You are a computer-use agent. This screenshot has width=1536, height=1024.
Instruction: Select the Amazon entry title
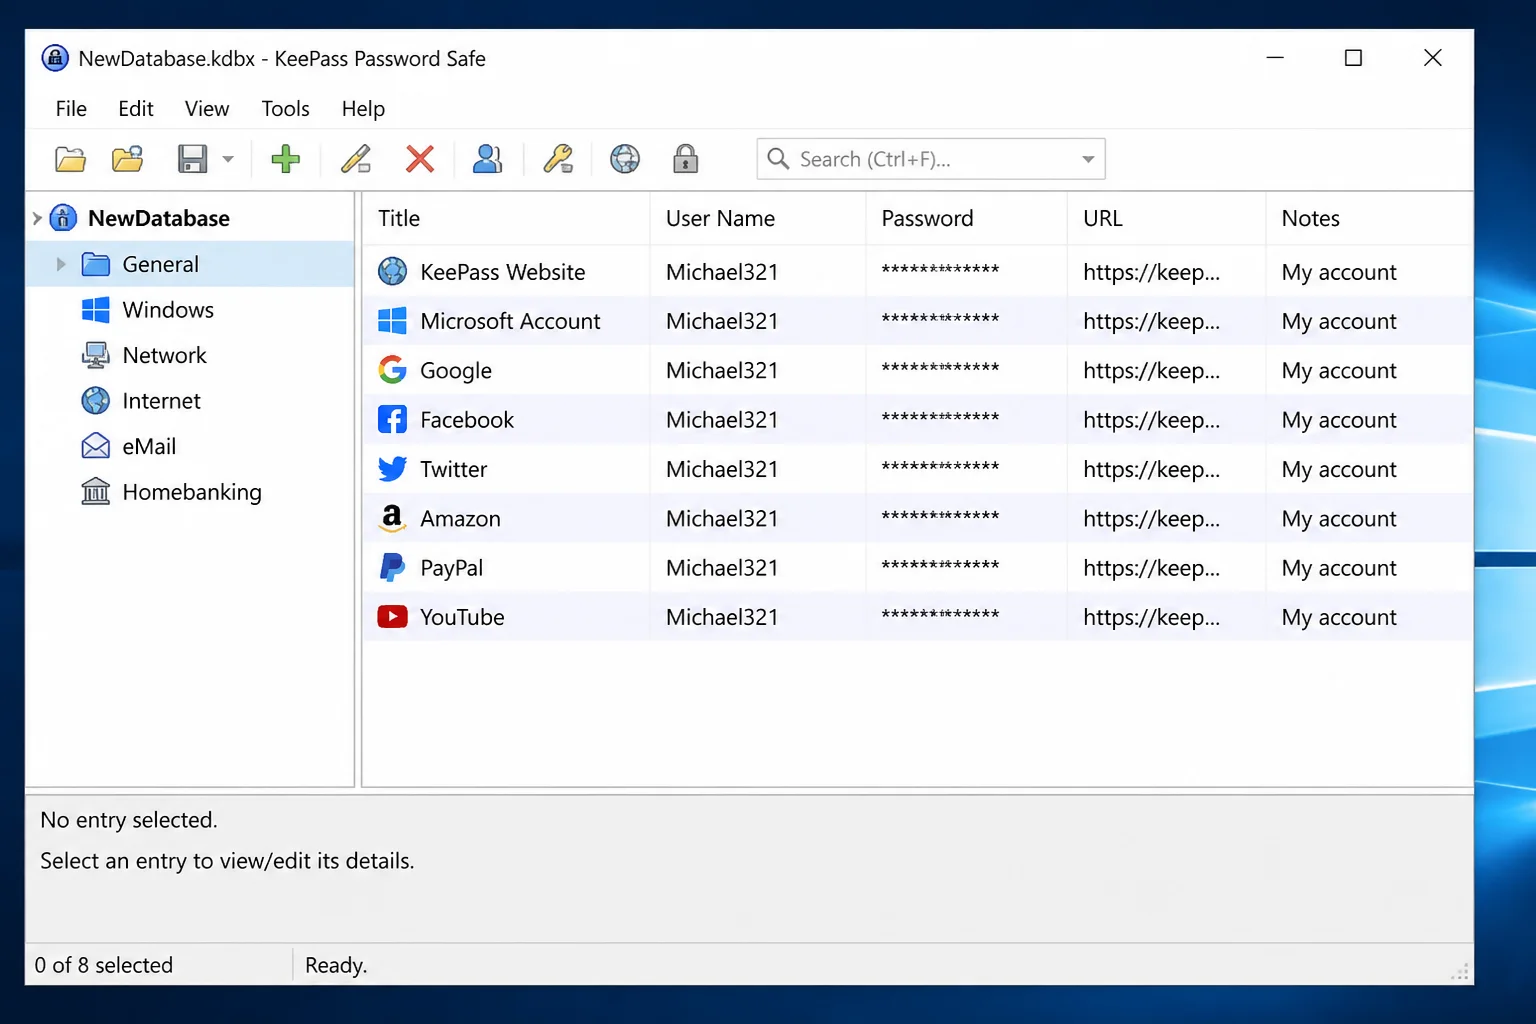click(x=460, y=519)
